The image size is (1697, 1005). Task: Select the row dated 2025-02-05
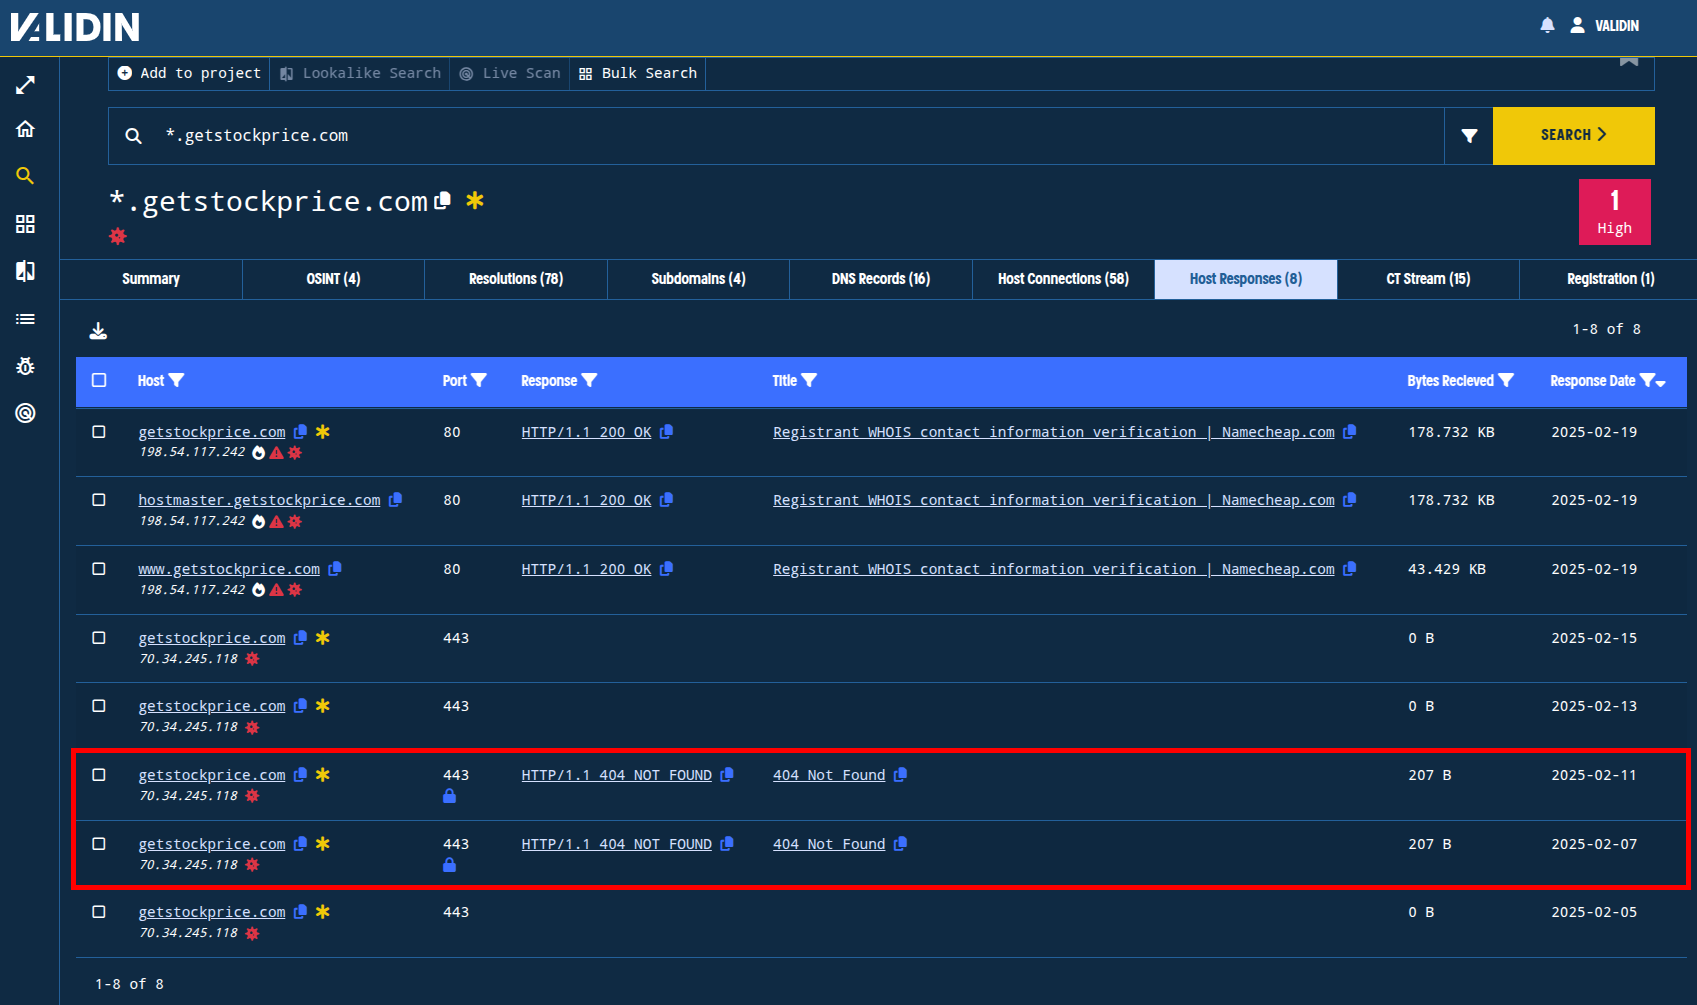[99, 912]
